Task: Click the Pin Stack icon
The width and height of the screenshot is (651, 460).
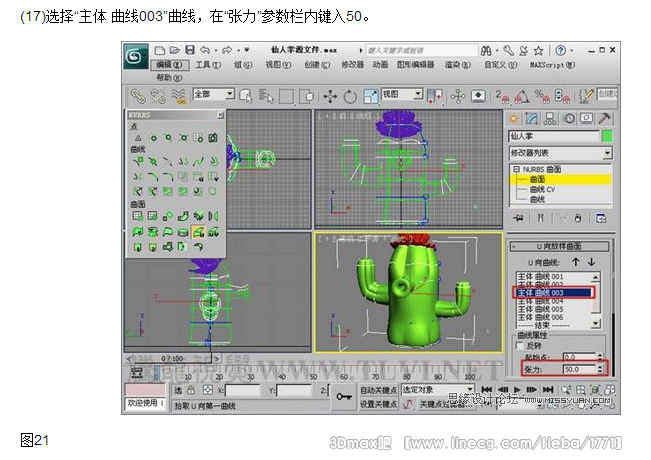Action: (518, 218)
